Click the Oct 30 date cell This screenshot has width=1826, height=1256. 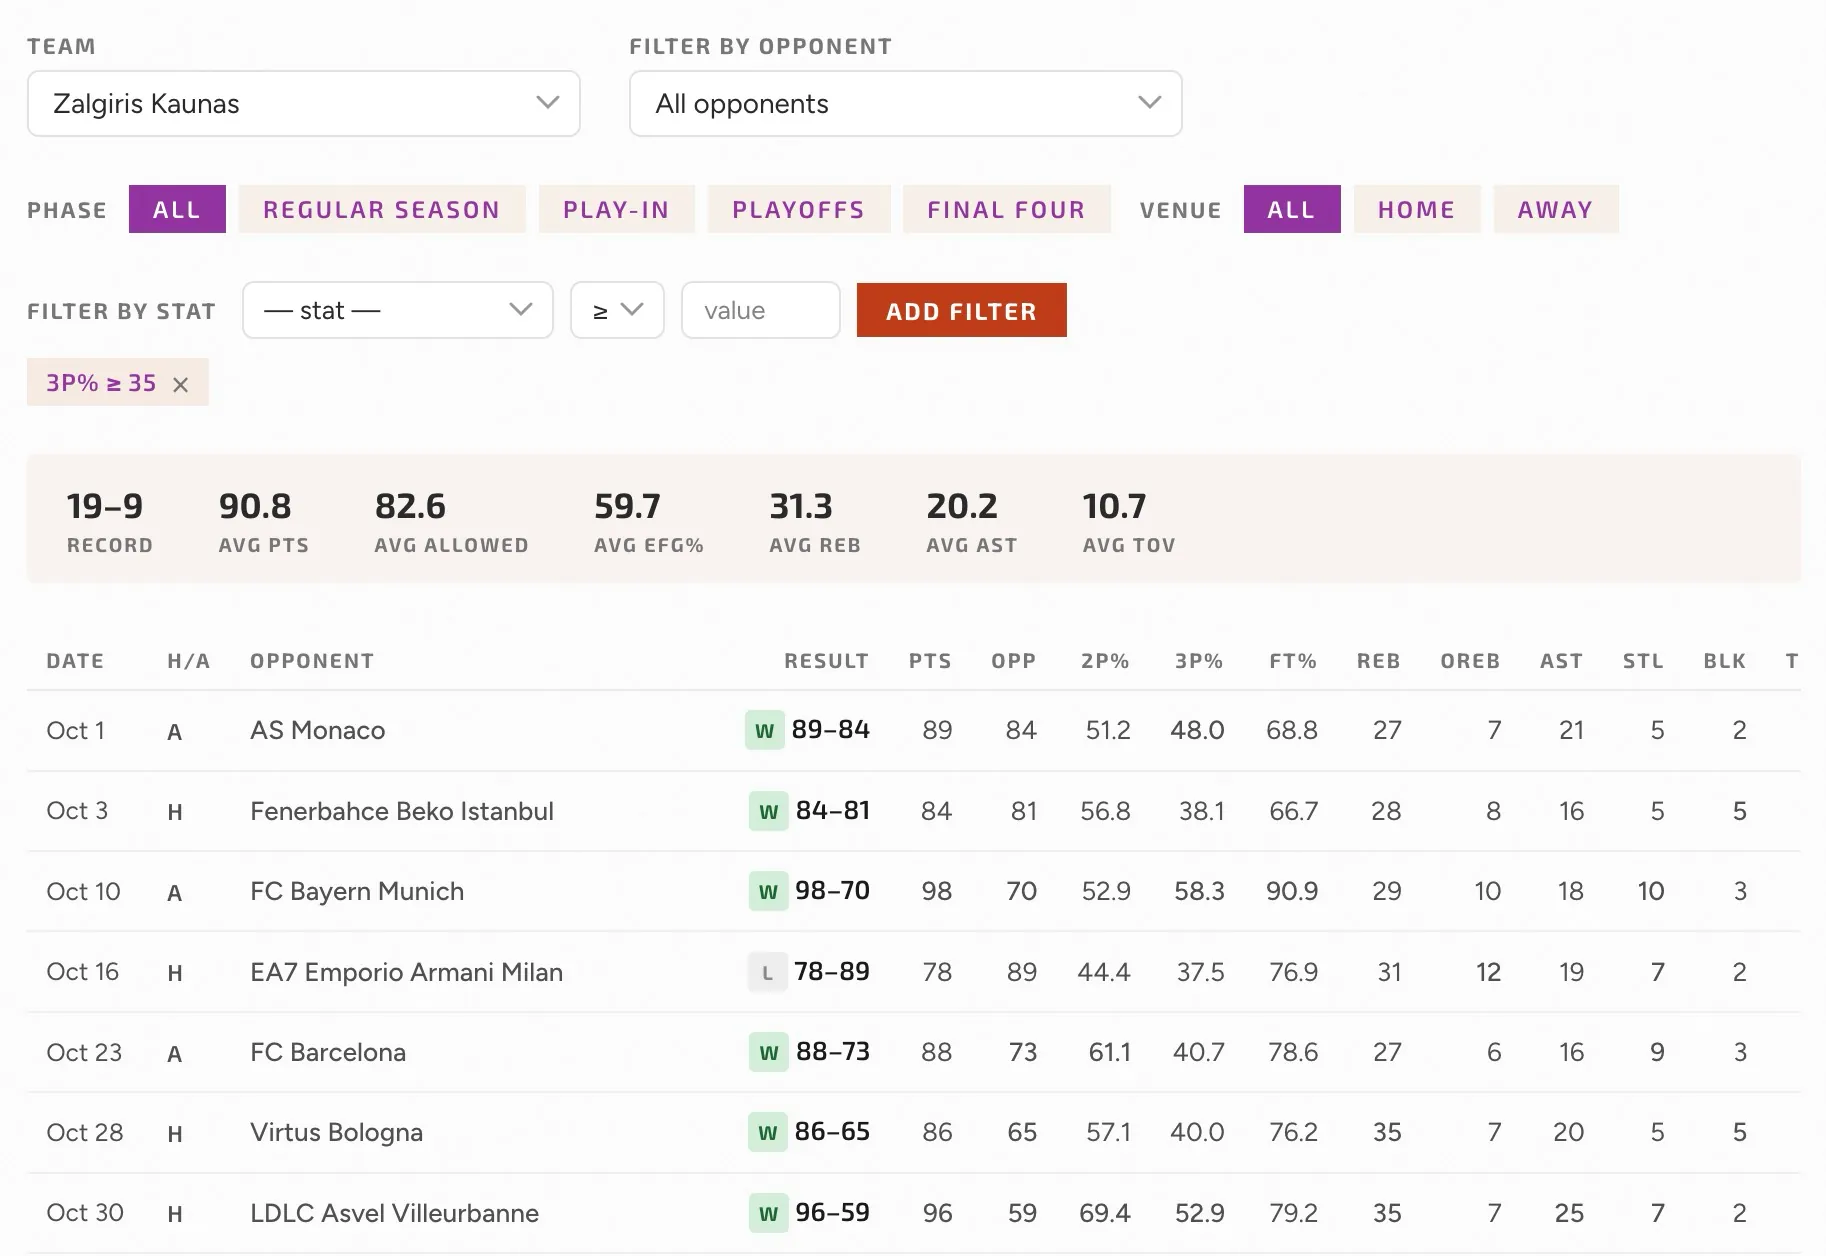pos(85,1213)
